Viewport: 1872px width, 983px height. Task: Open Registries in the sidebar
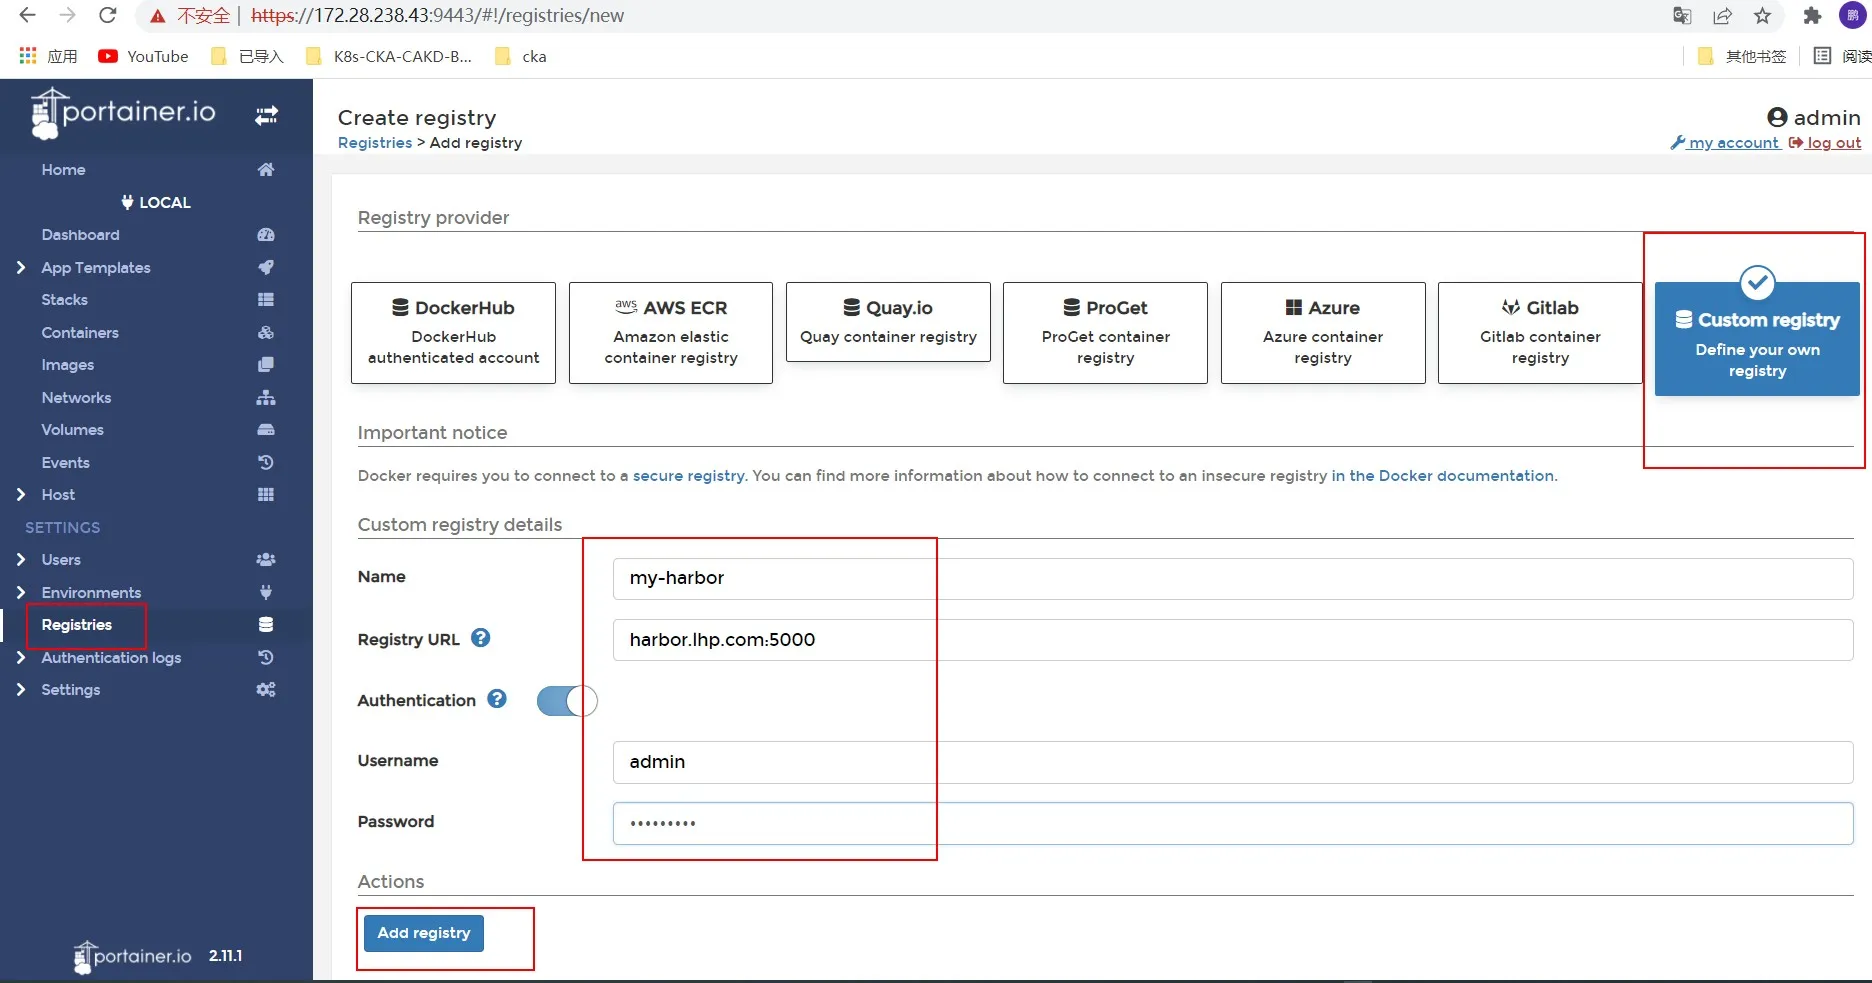[x=77, y=625]
